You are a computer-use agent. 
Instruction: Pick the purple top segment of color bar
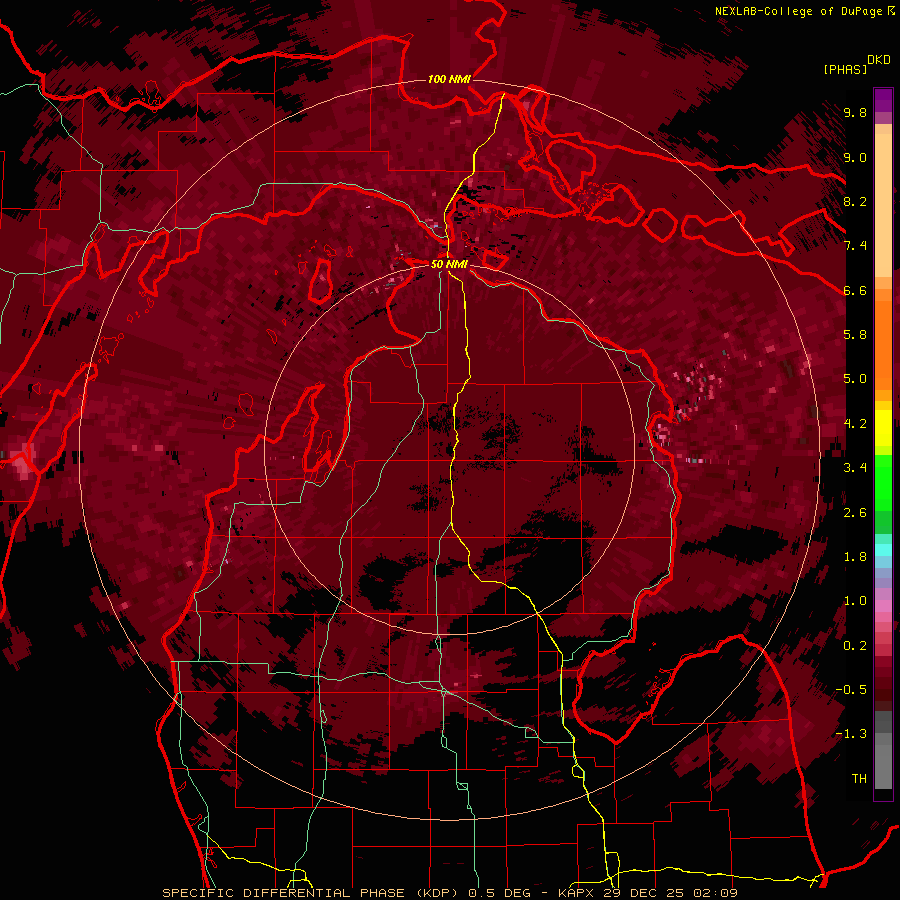883,101
